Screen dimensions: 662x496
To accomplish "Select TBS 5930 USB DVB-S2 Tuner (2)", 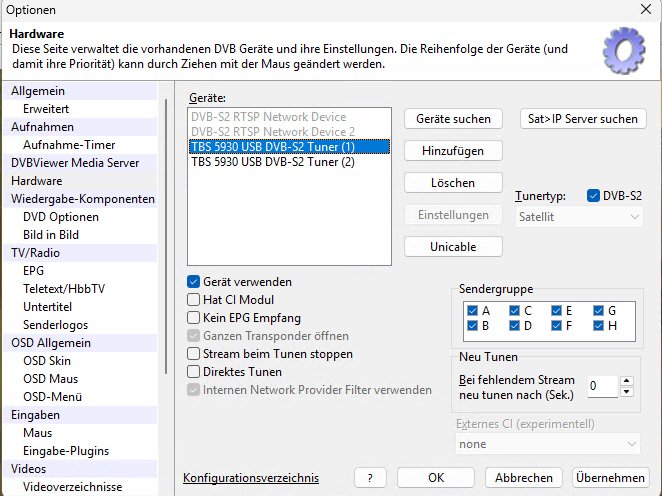I will click(272, 162).
